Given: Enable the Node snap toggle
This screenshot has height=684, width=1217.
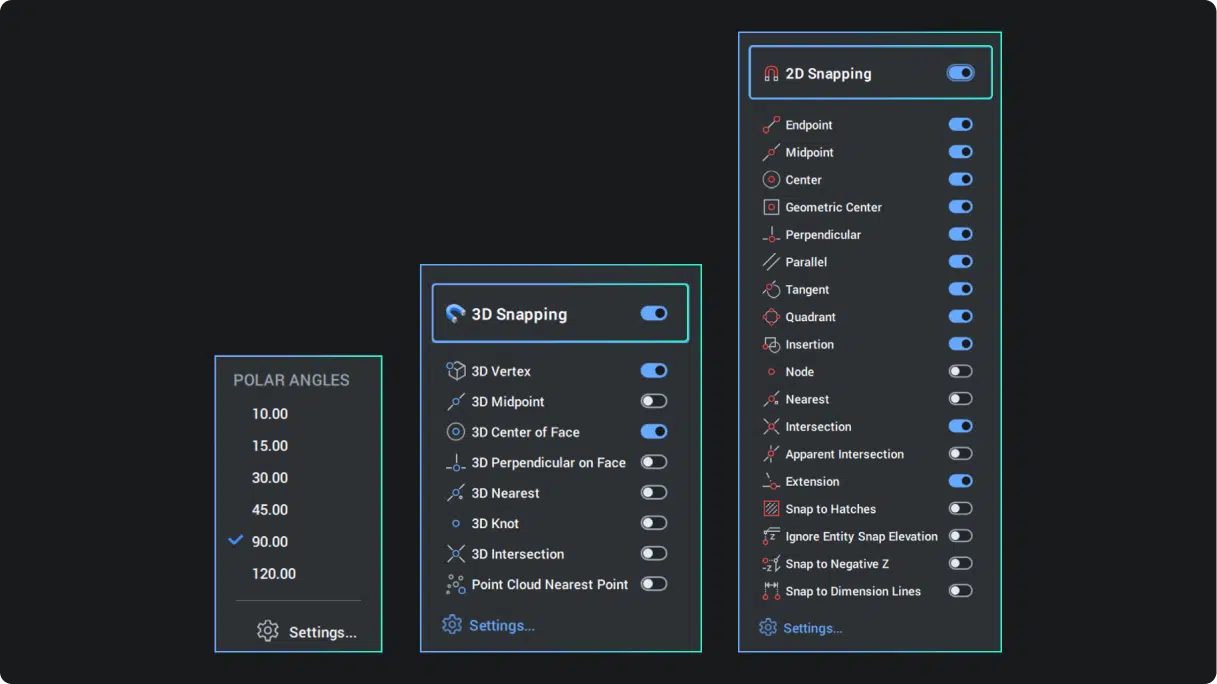Looking at the screenshot, I should pyautogui.click(x=960, y=371).
